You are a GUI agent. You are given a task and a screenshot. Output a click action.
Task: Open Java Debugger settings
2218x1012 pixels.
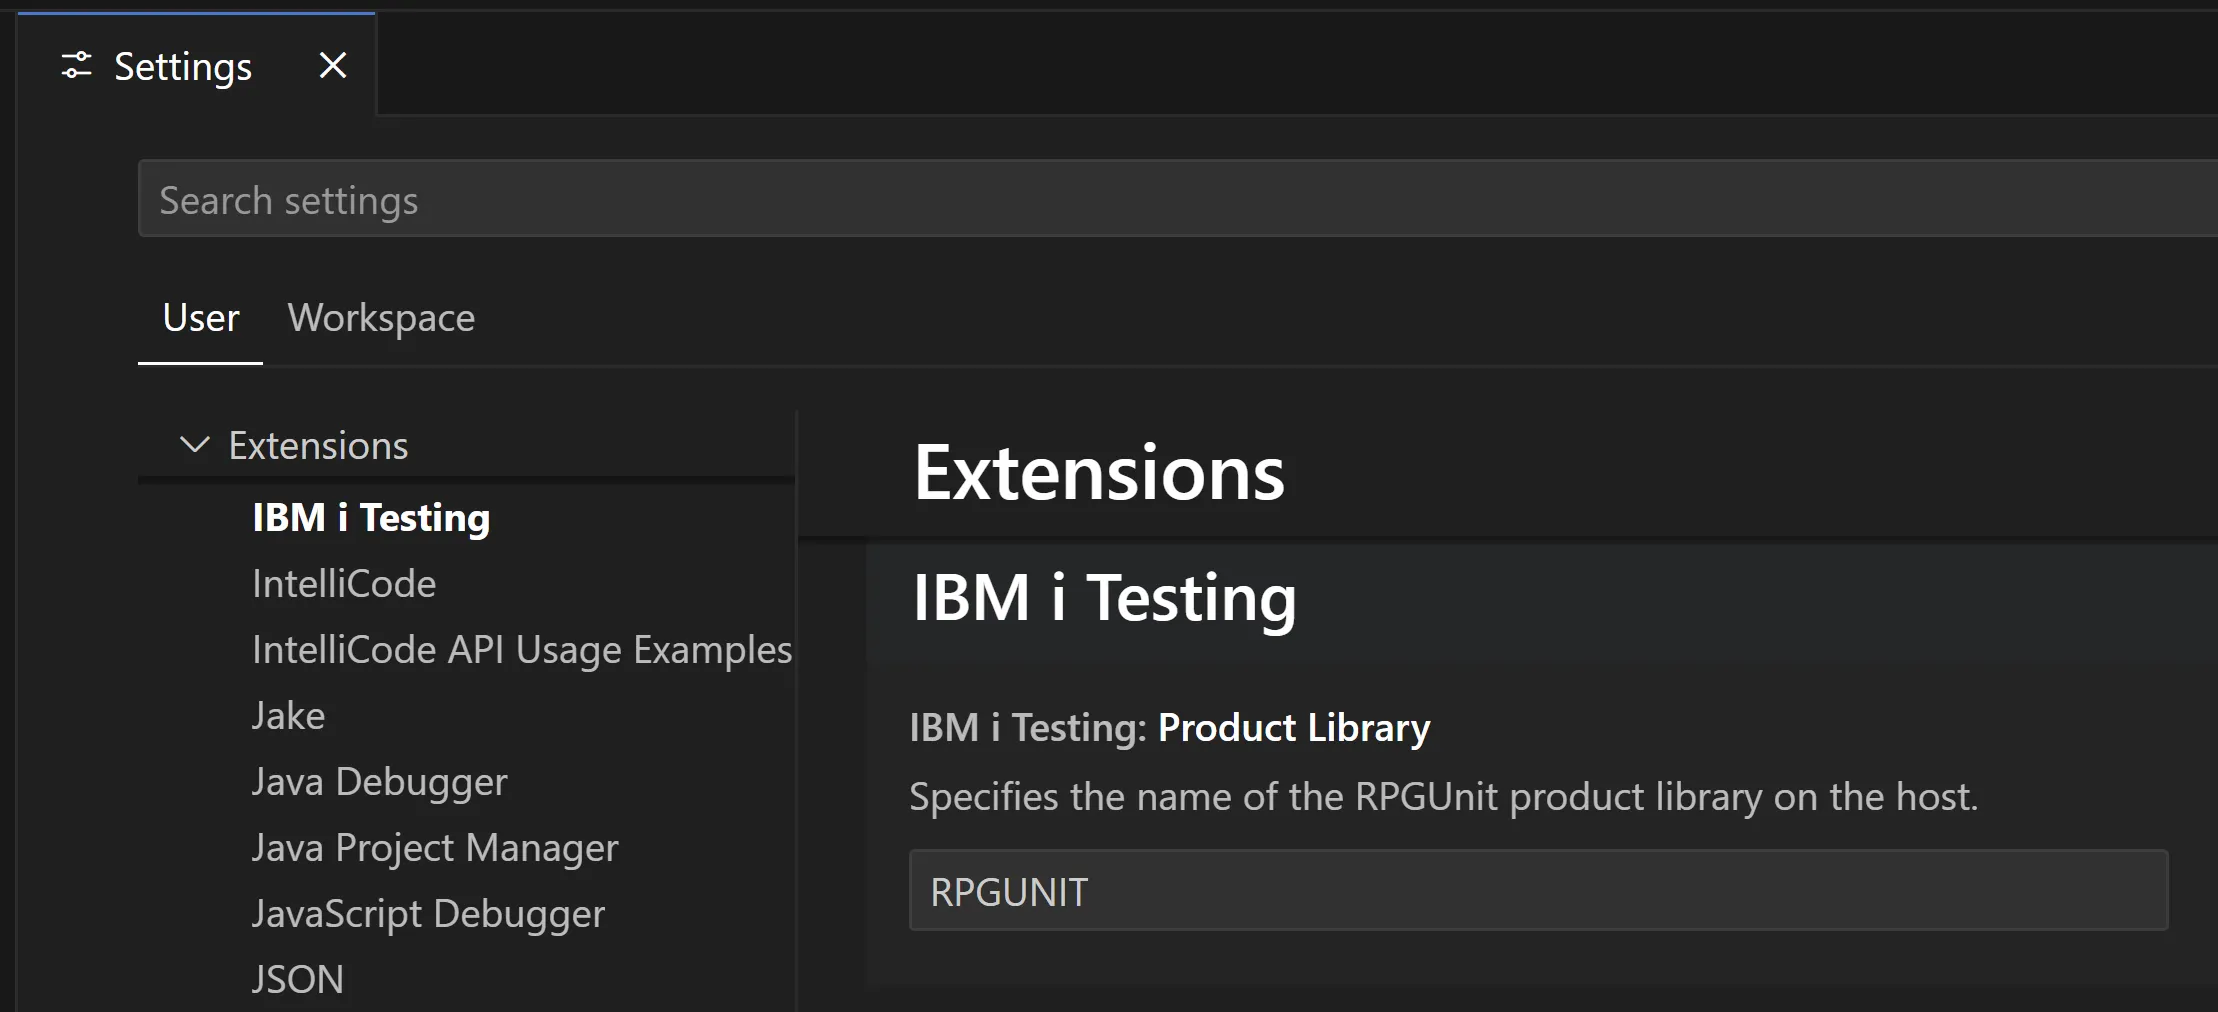(380, 782)
